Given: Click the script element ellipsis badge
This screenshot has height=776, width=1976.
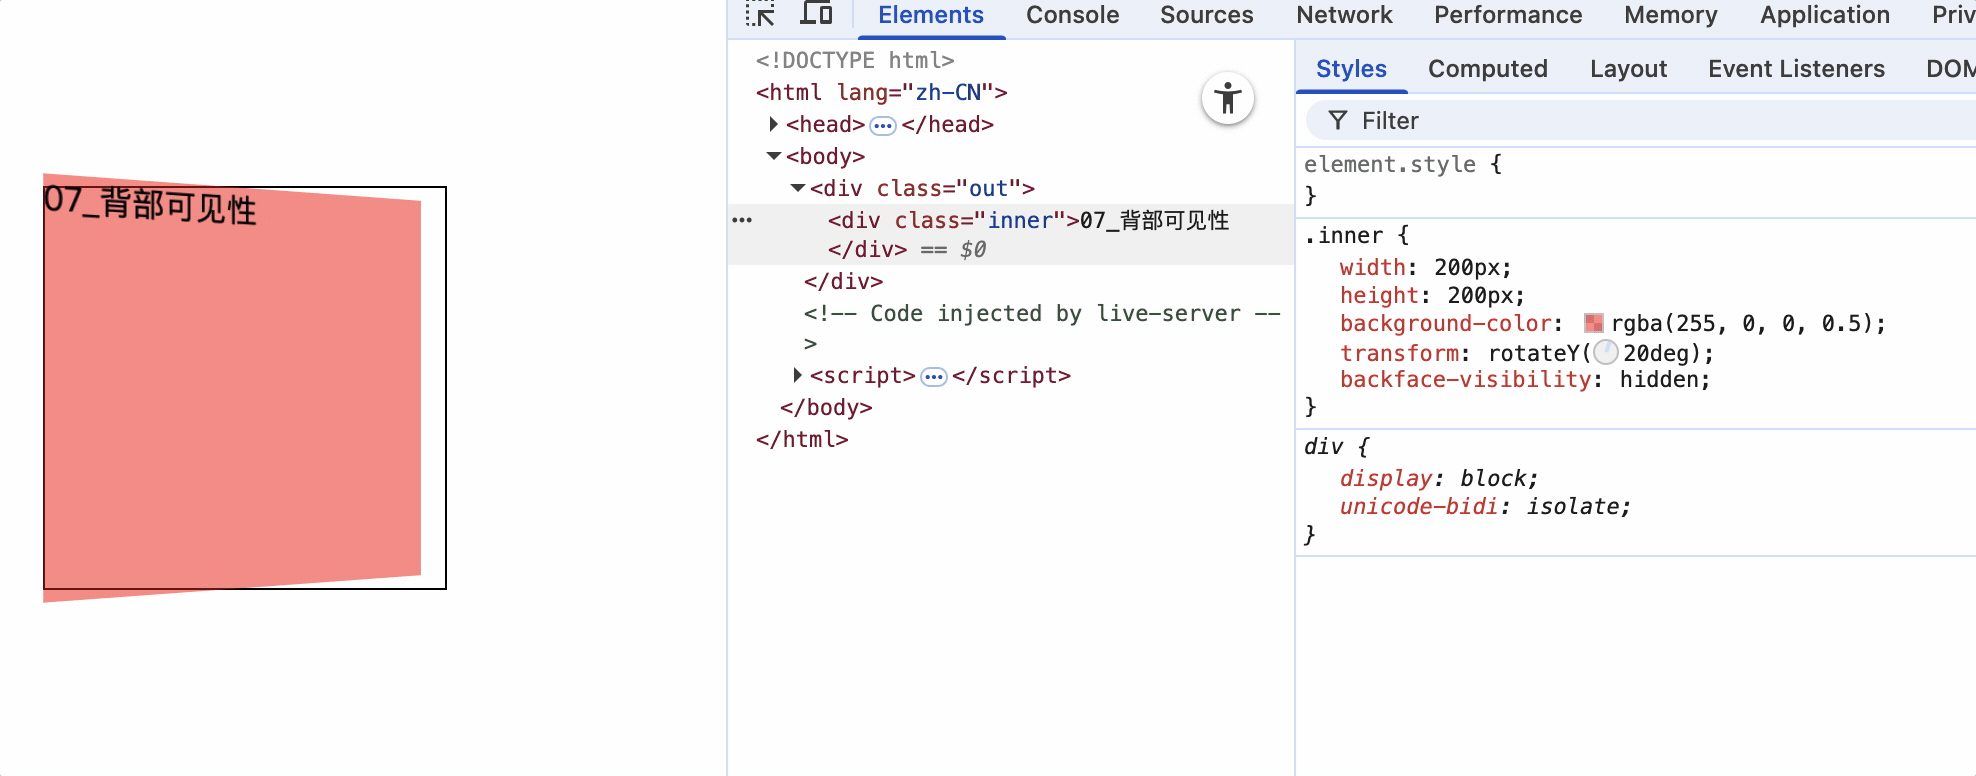Looking at the screenshot, I should pyautogui.click(x=933, y=377).
